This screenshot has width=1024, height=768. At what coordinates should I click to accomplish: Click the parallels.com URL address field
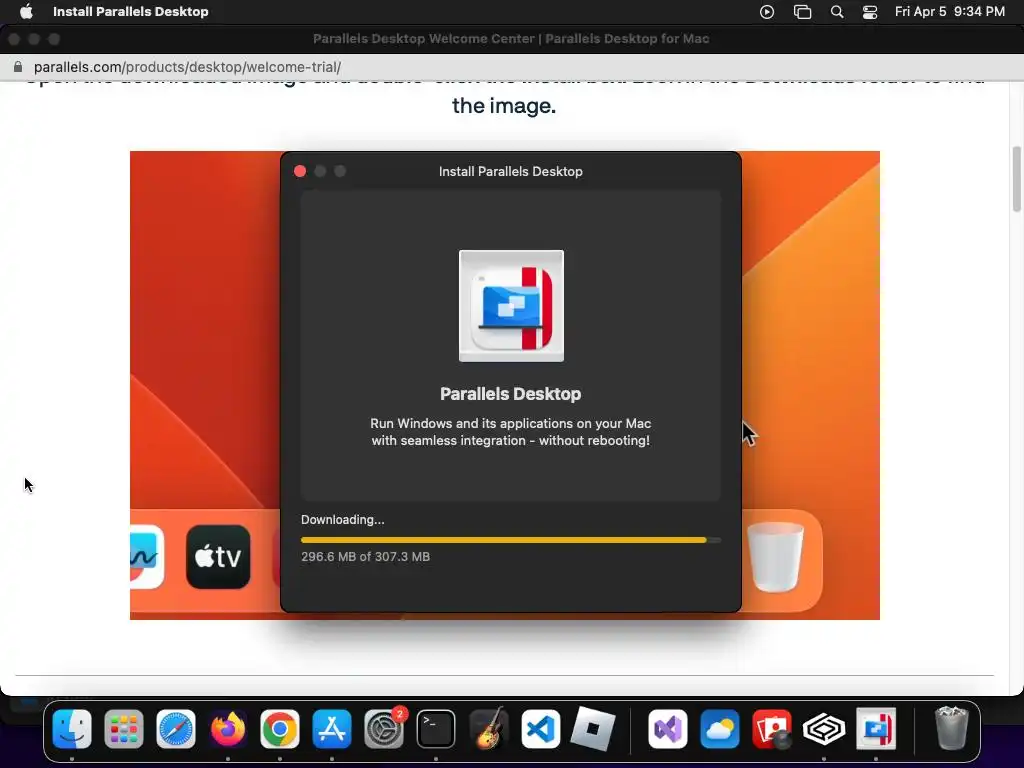pos(187,67)
